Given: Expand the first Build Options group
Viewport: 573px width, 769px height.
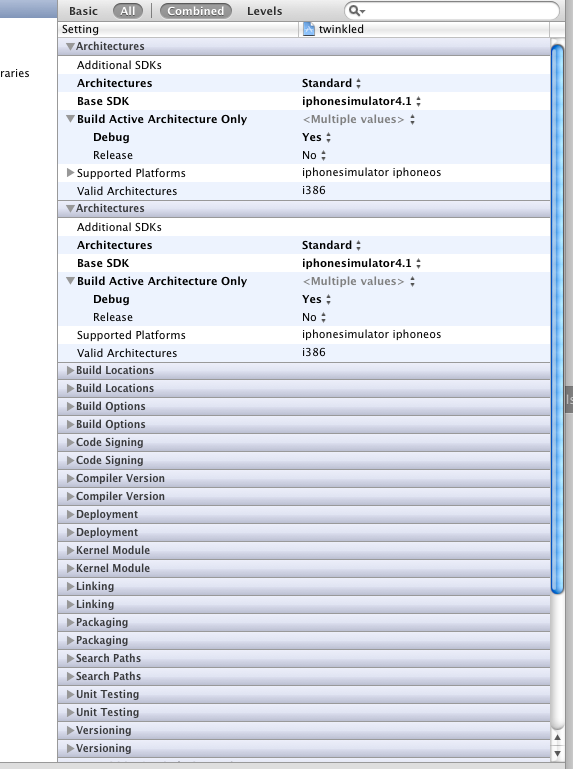Looking at the screenshot, I should click(x=70, y=406).
